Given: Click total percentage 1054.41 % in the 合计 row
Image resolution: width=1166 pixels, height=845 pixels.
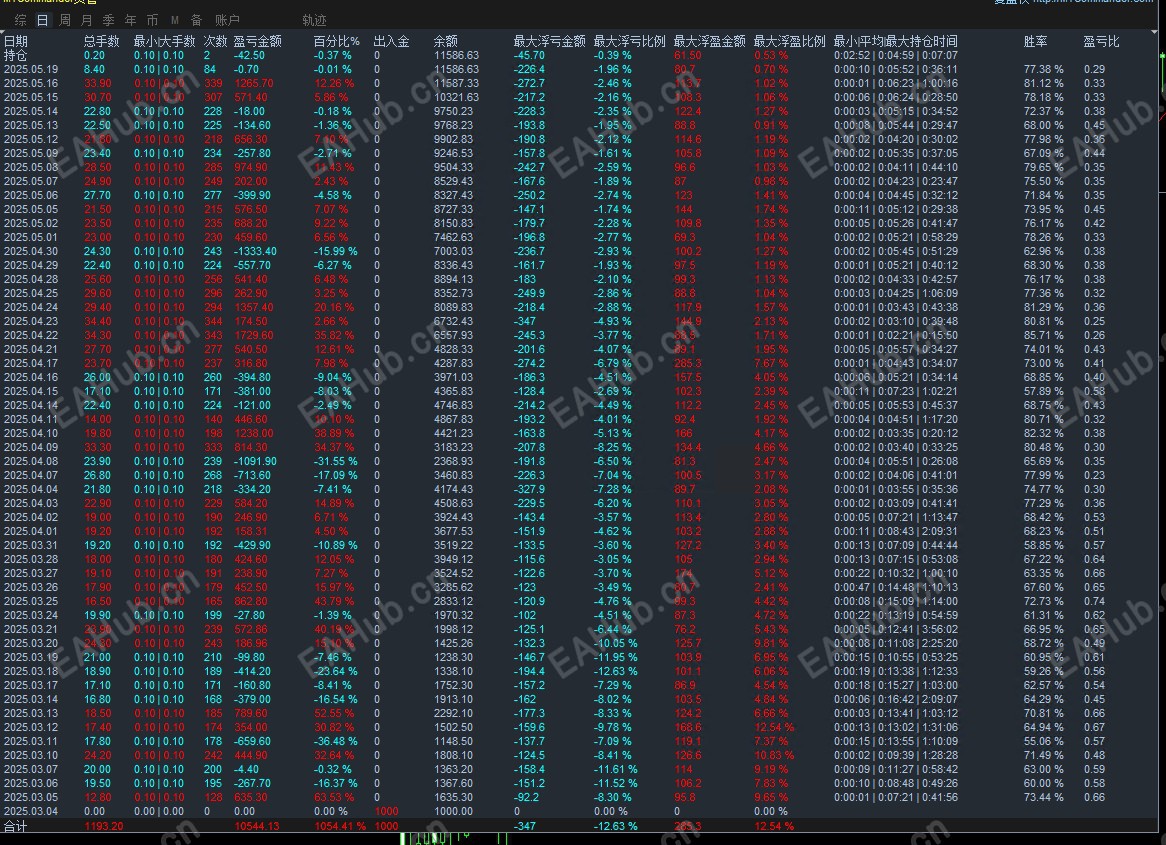Looking at the screenshot, I should (x=340, y=826).
